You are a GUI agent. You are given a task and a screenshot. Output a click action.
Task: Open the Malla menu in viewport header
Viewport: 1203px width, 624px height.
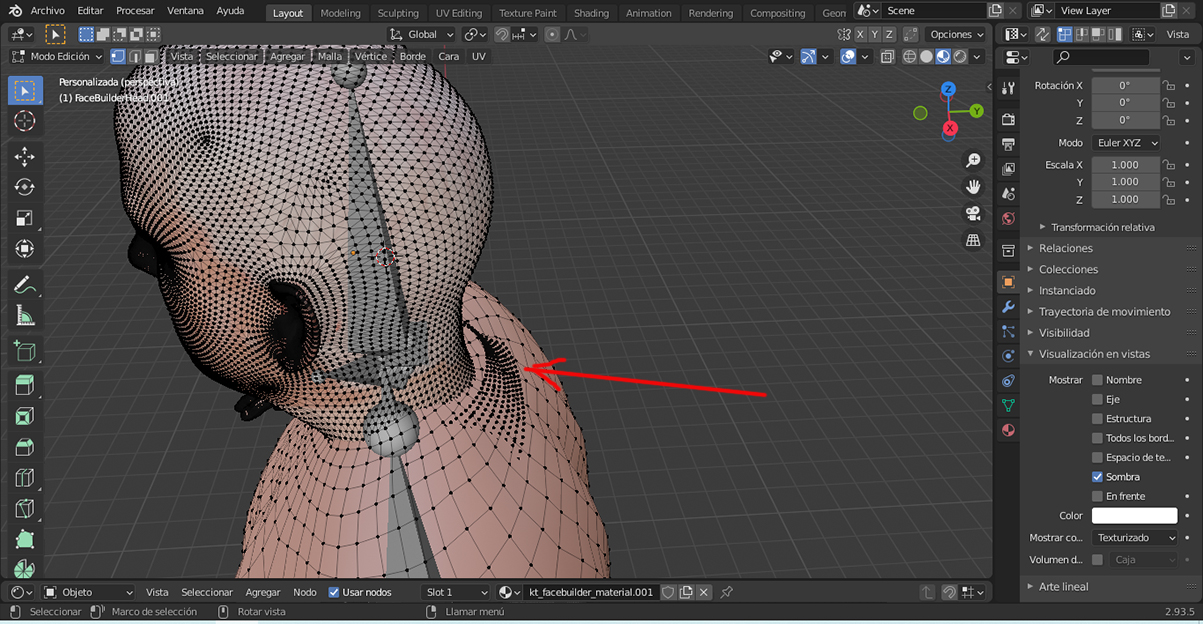330,57
